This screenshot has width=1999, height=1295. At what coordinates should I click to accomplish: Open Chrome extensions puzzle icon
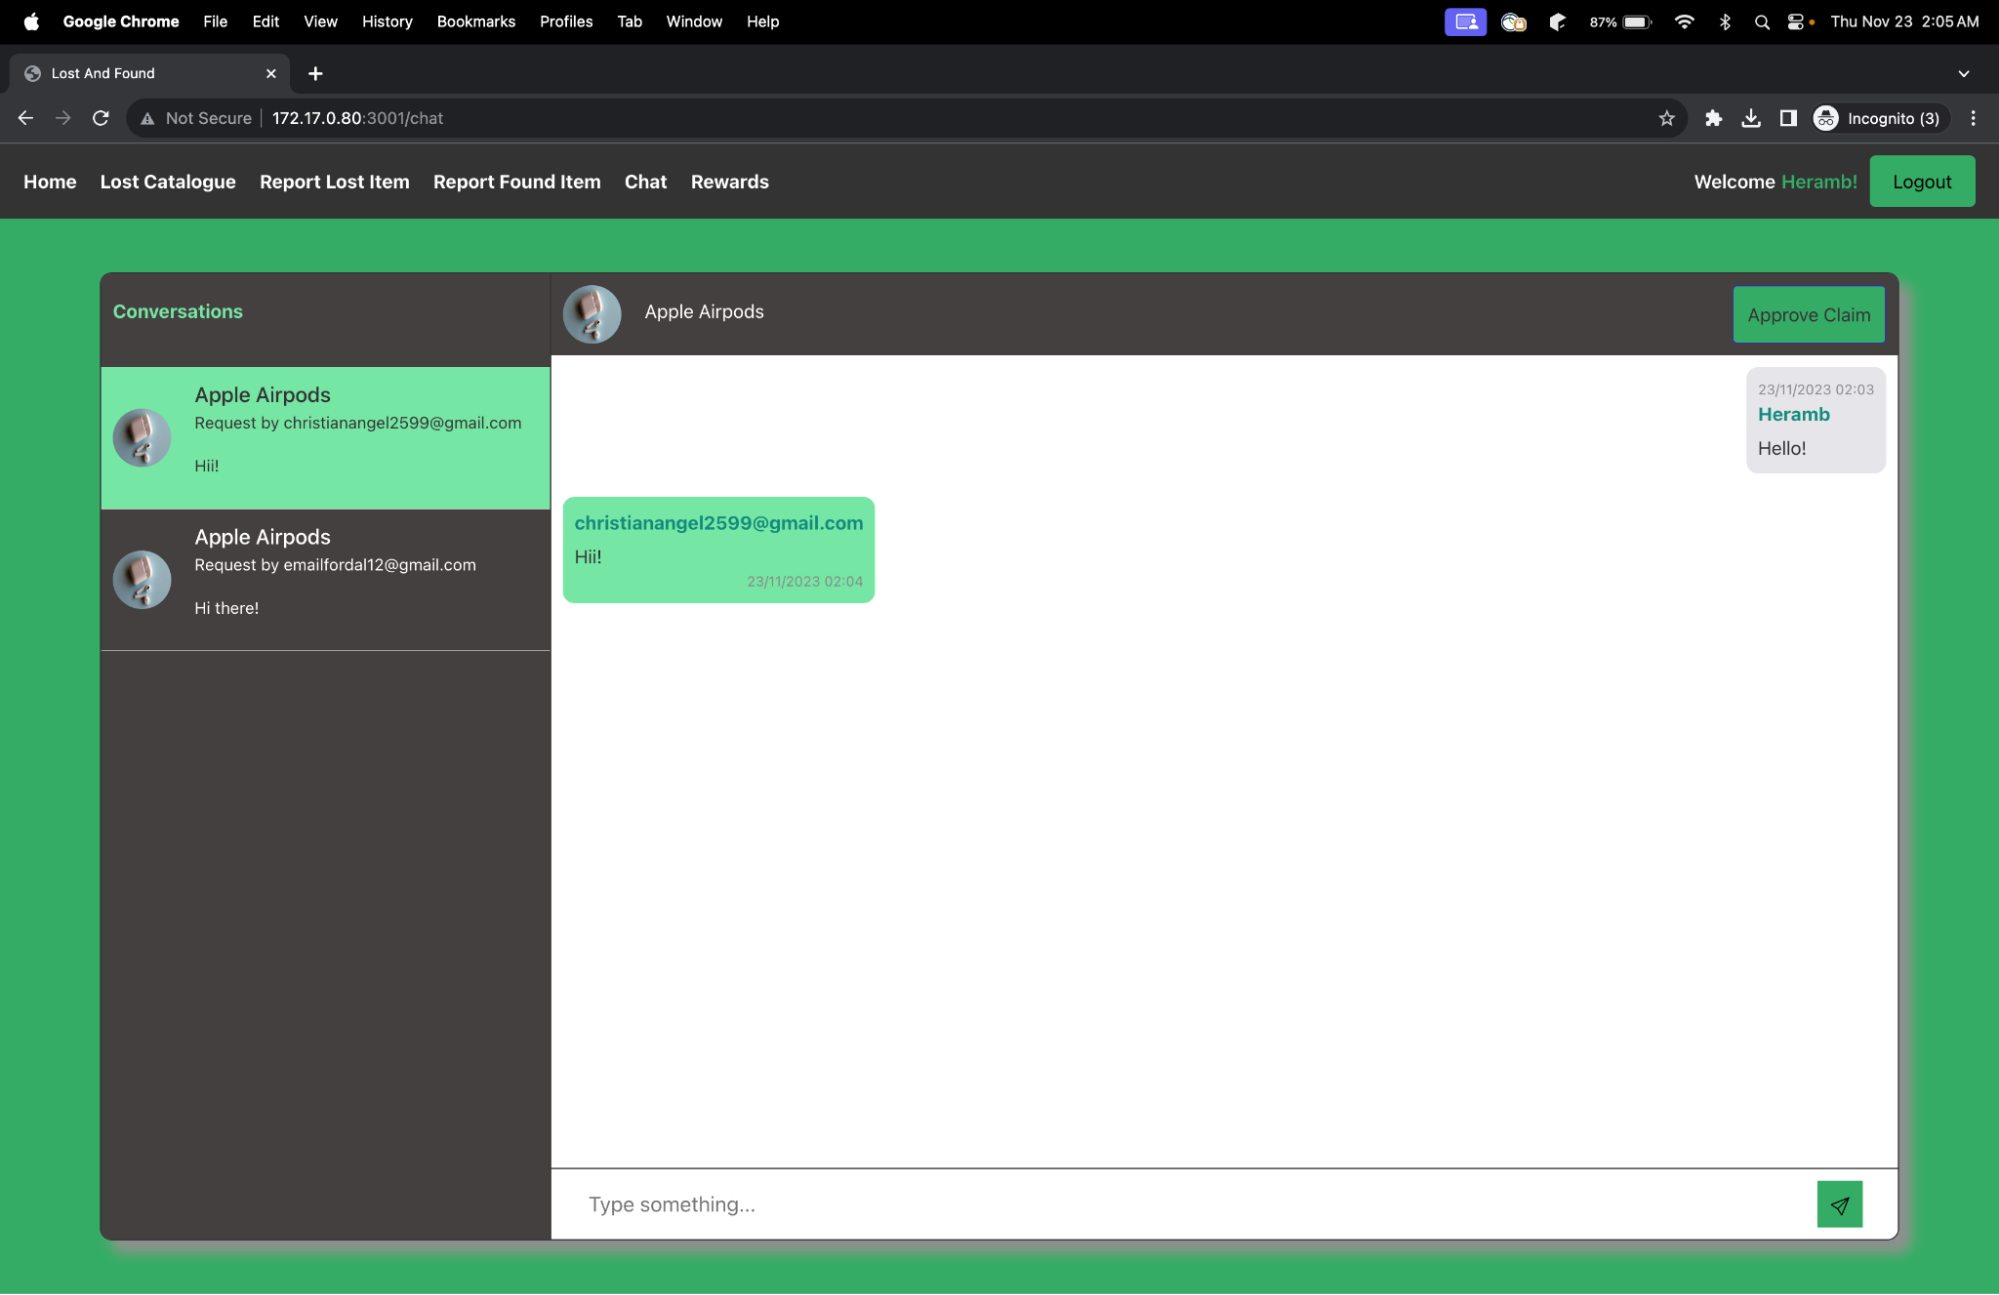[1713, 118]
